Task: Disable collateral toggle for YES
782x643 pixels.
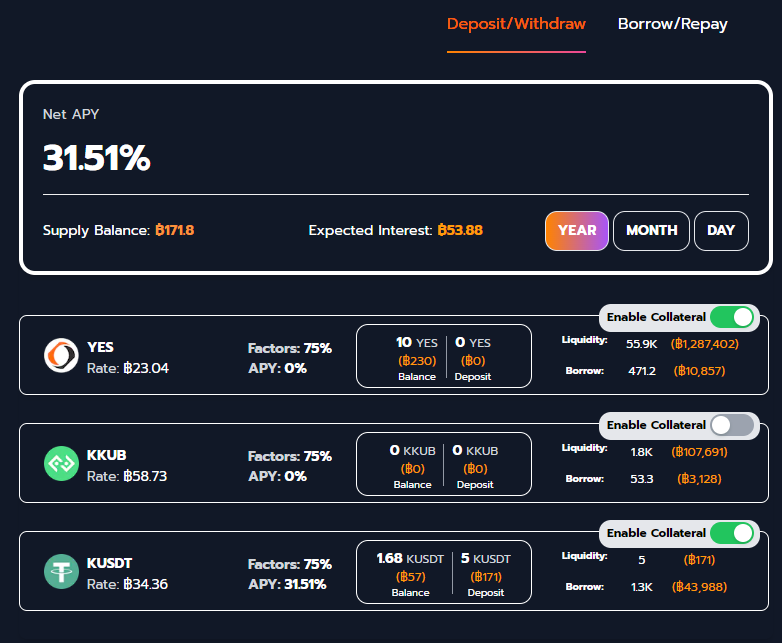Action: point(732,318)
